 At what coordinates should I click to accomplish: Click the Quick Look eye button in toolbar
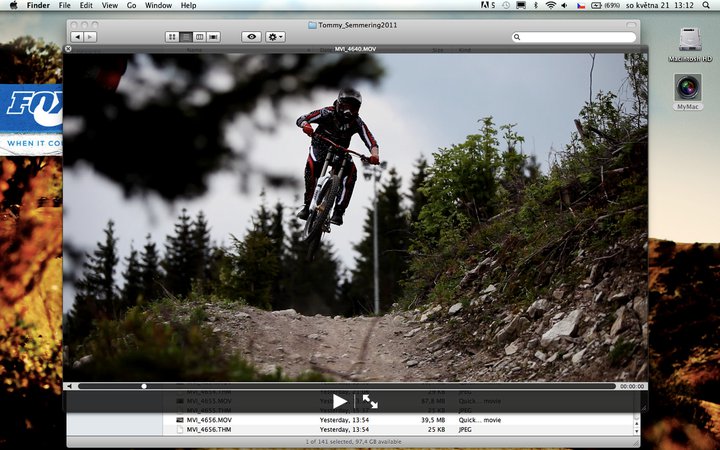pos(251,37)
